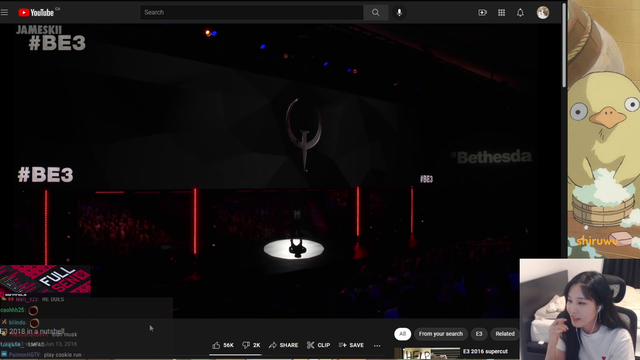
Task: Click the page vertical scrollbar
Action: click(564, 45)
